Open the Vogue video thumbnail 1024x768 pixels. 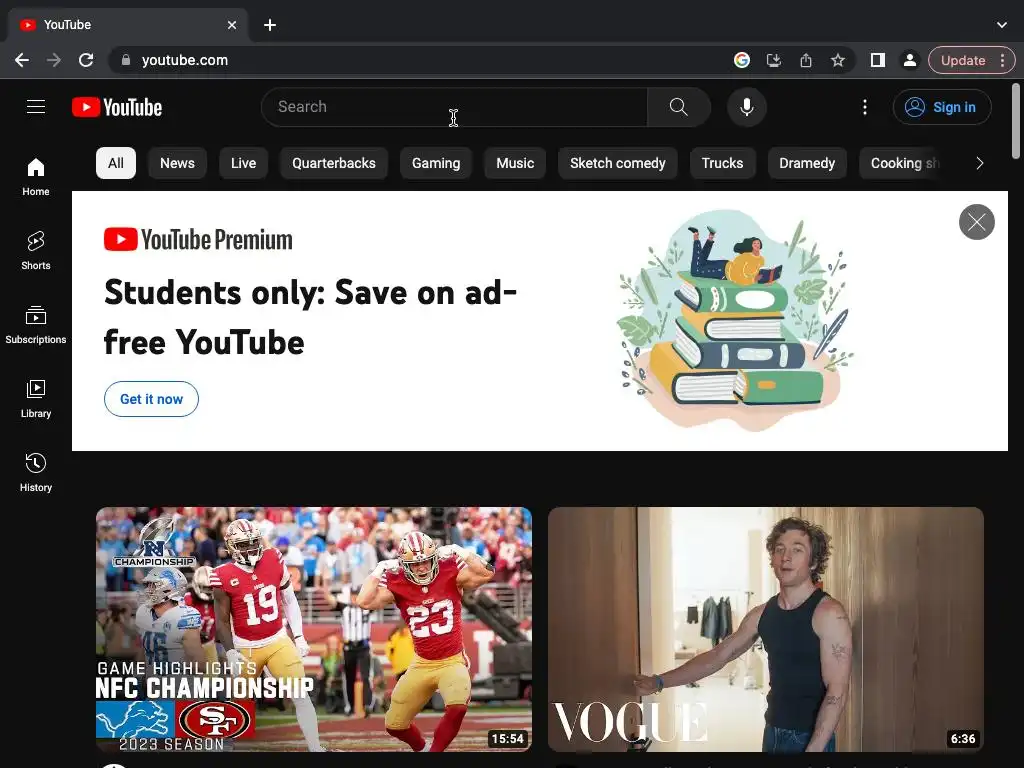point(766,630)
